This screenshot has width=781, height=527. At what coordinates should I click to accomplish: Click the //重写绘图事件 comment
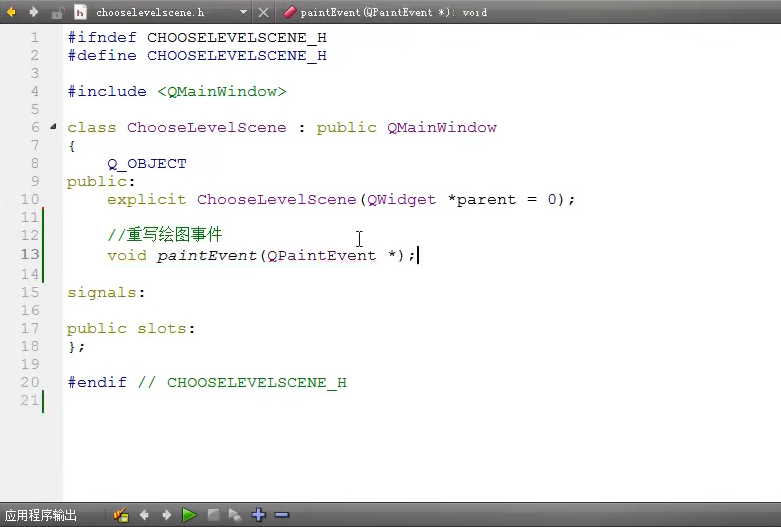[164, 234]
